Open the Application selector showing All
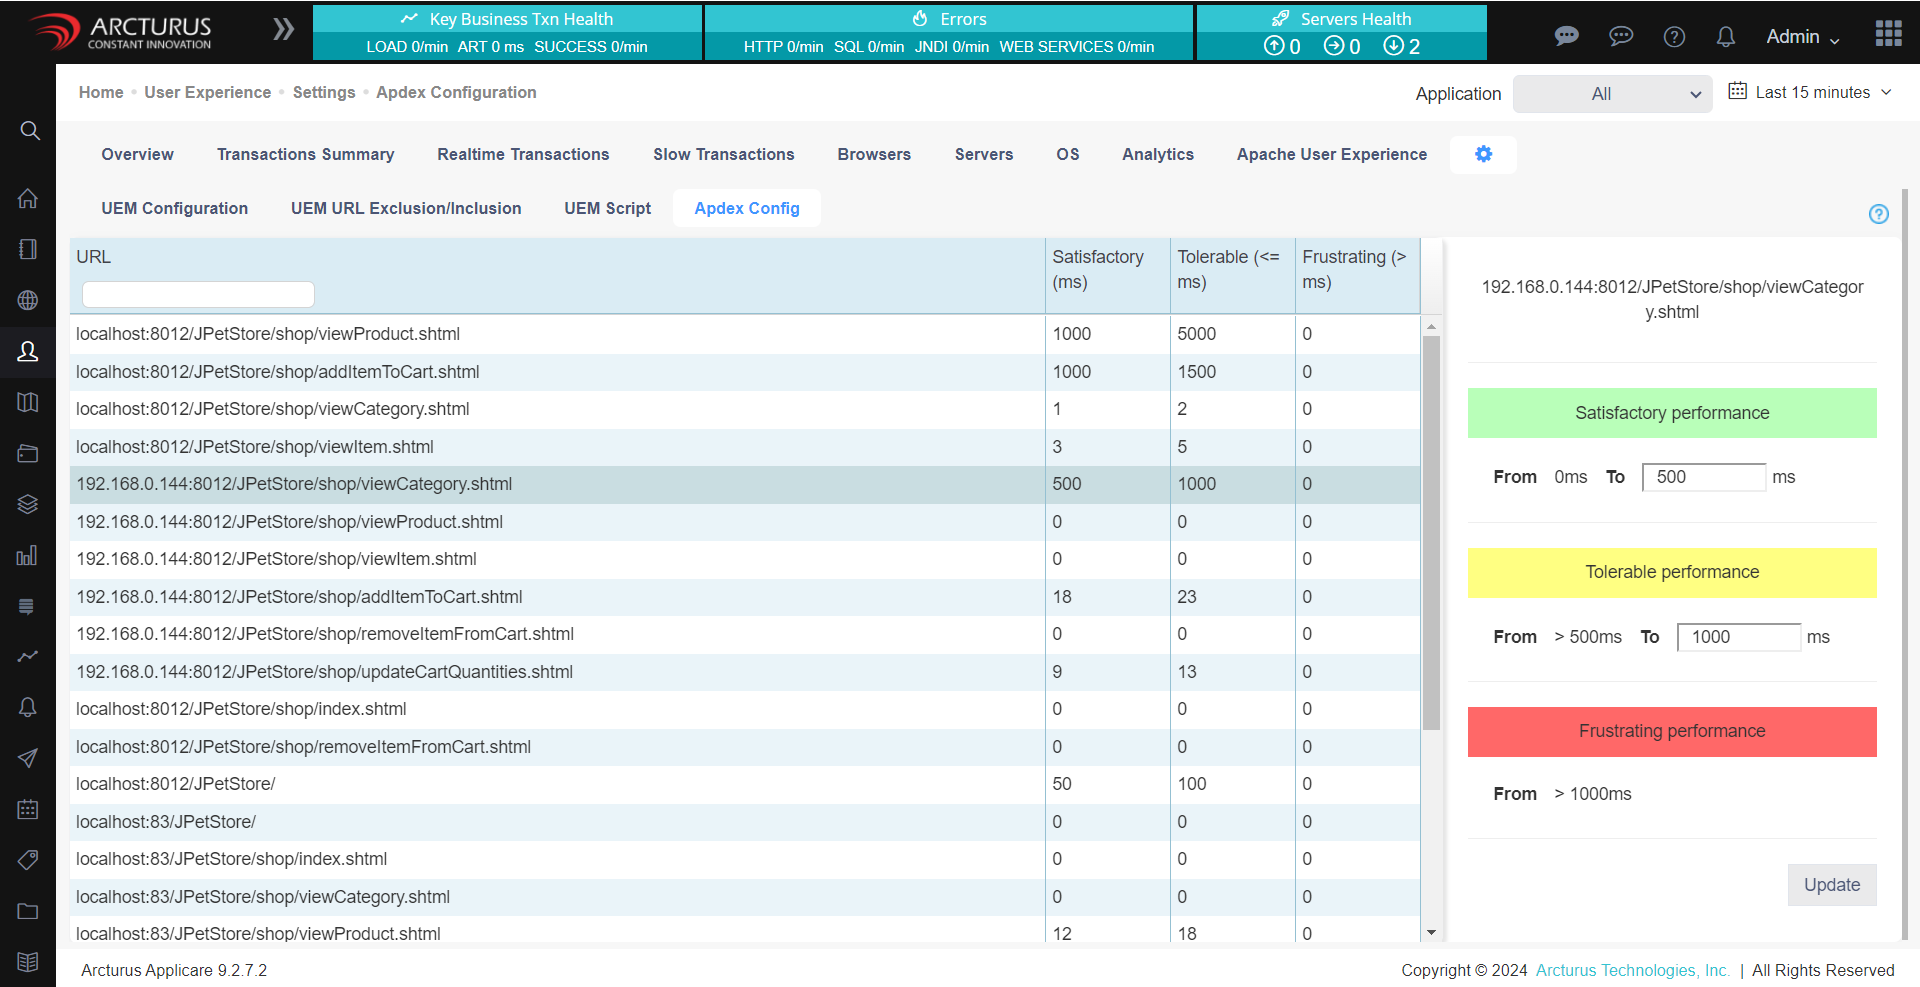Image resolution: width=1920 pixels, height=987 pixels. tap(1612, 94)
